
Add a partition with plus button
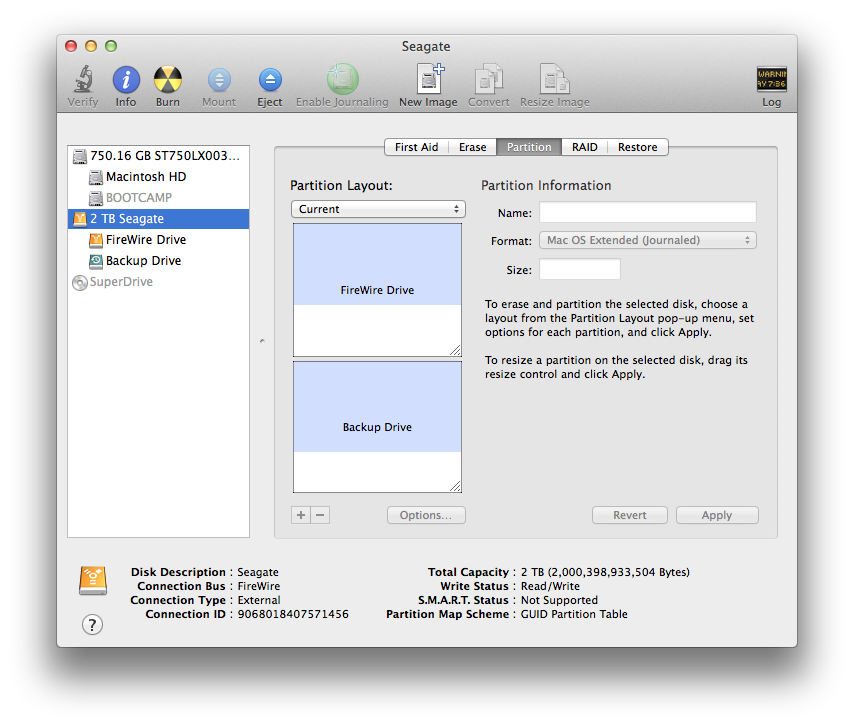coord(301,515)
